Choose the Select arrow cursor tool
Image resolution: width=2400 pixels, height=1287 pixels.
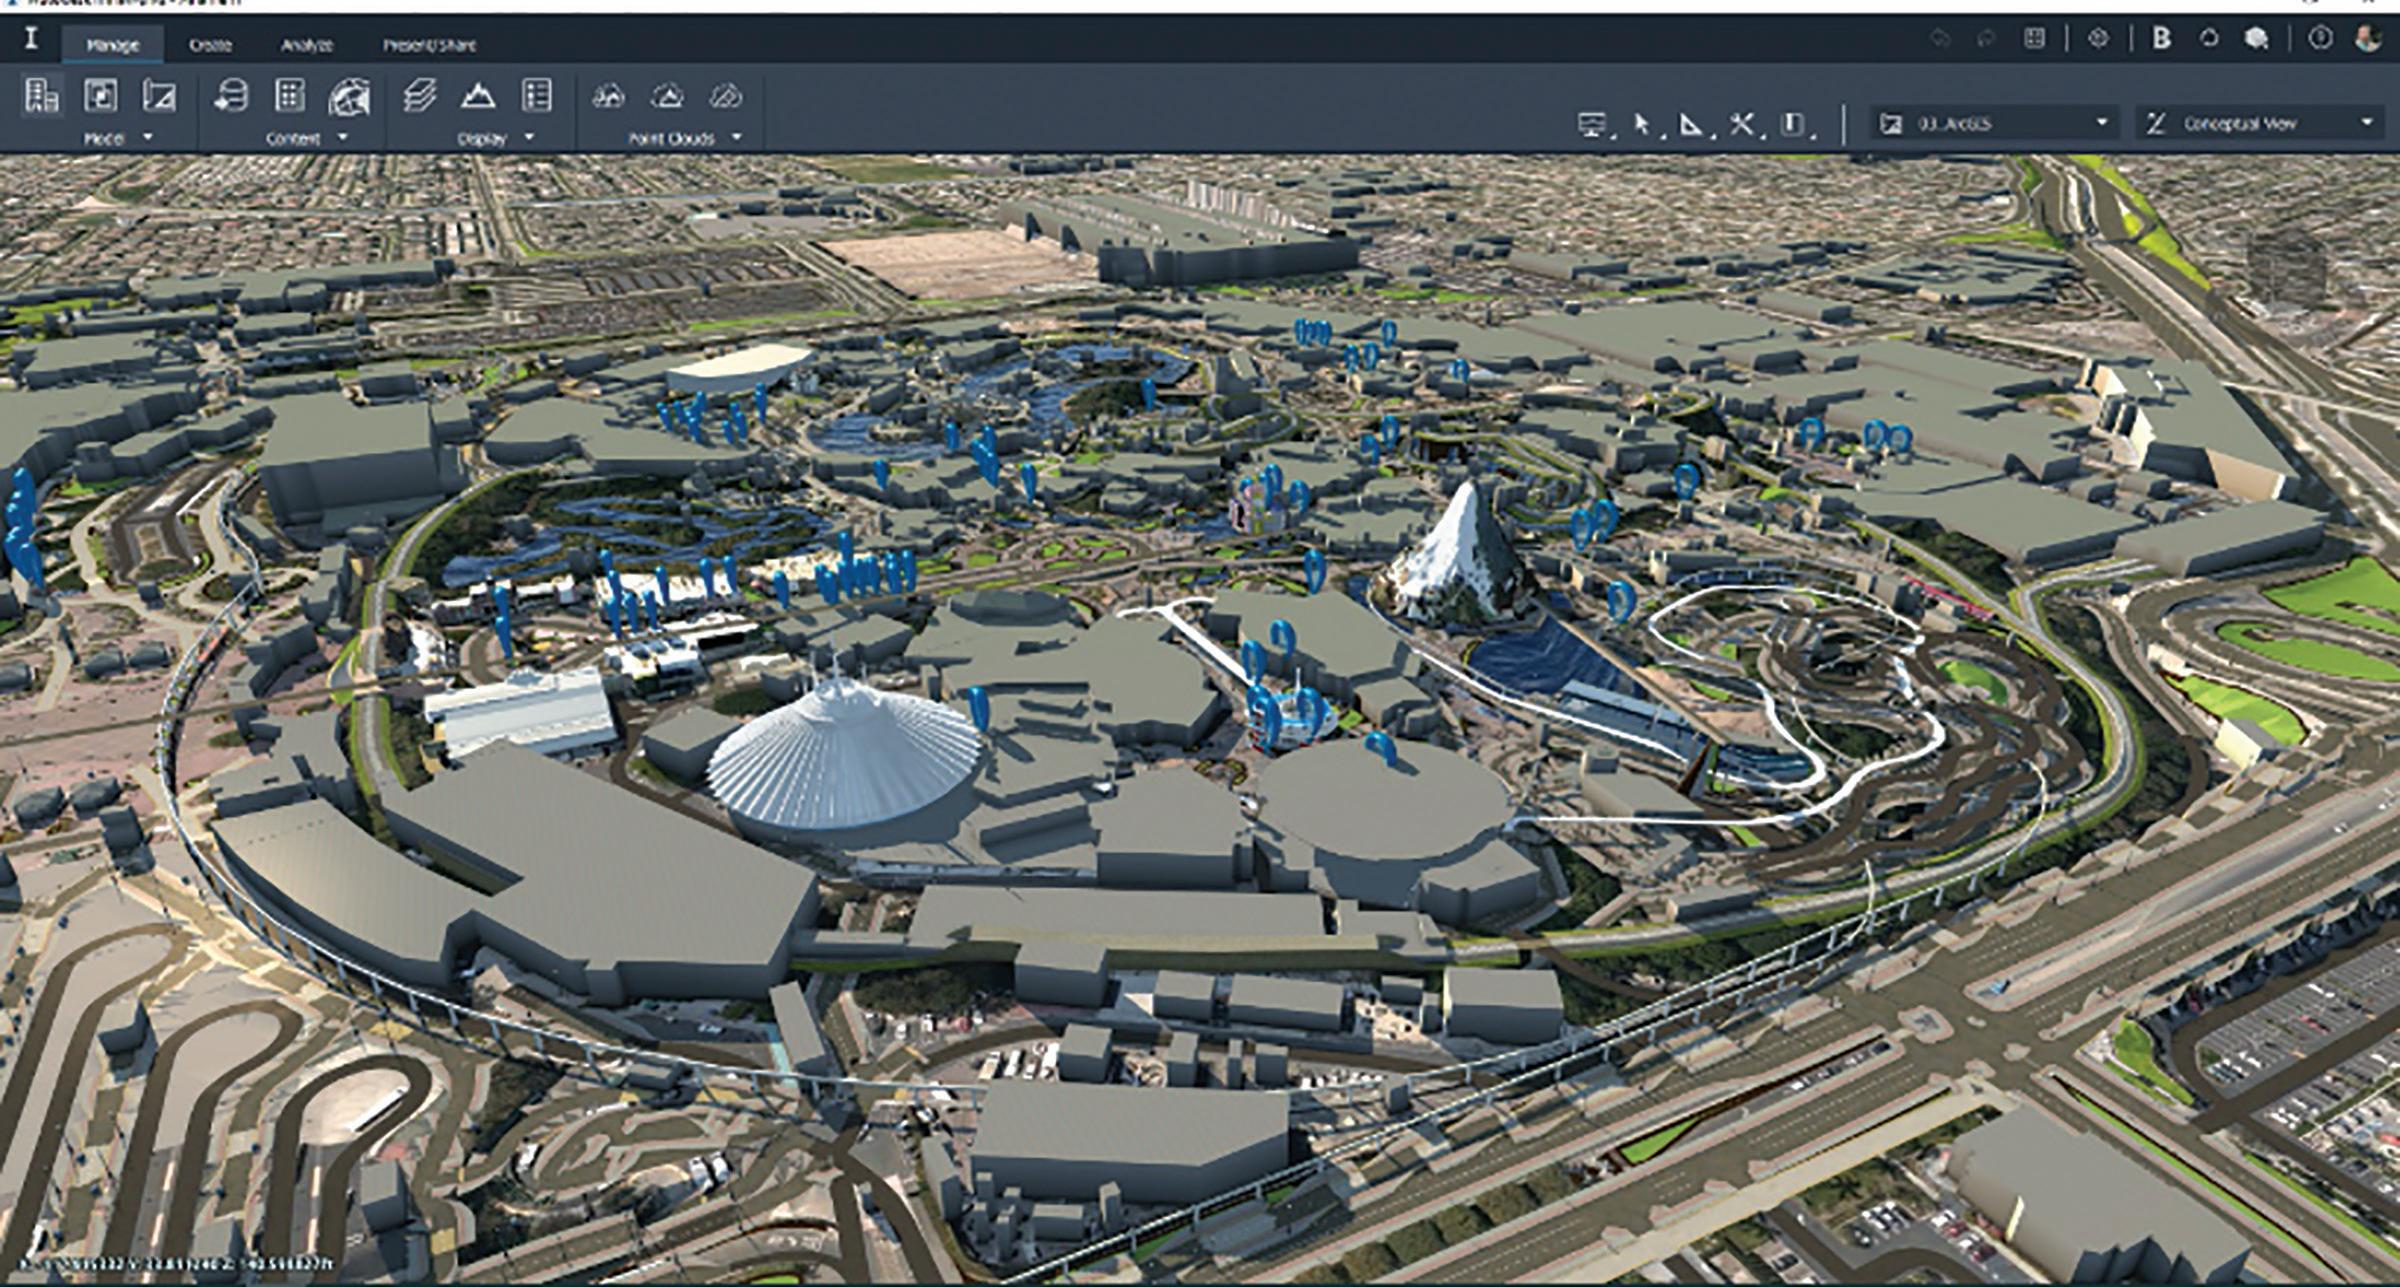point(1641,124)
